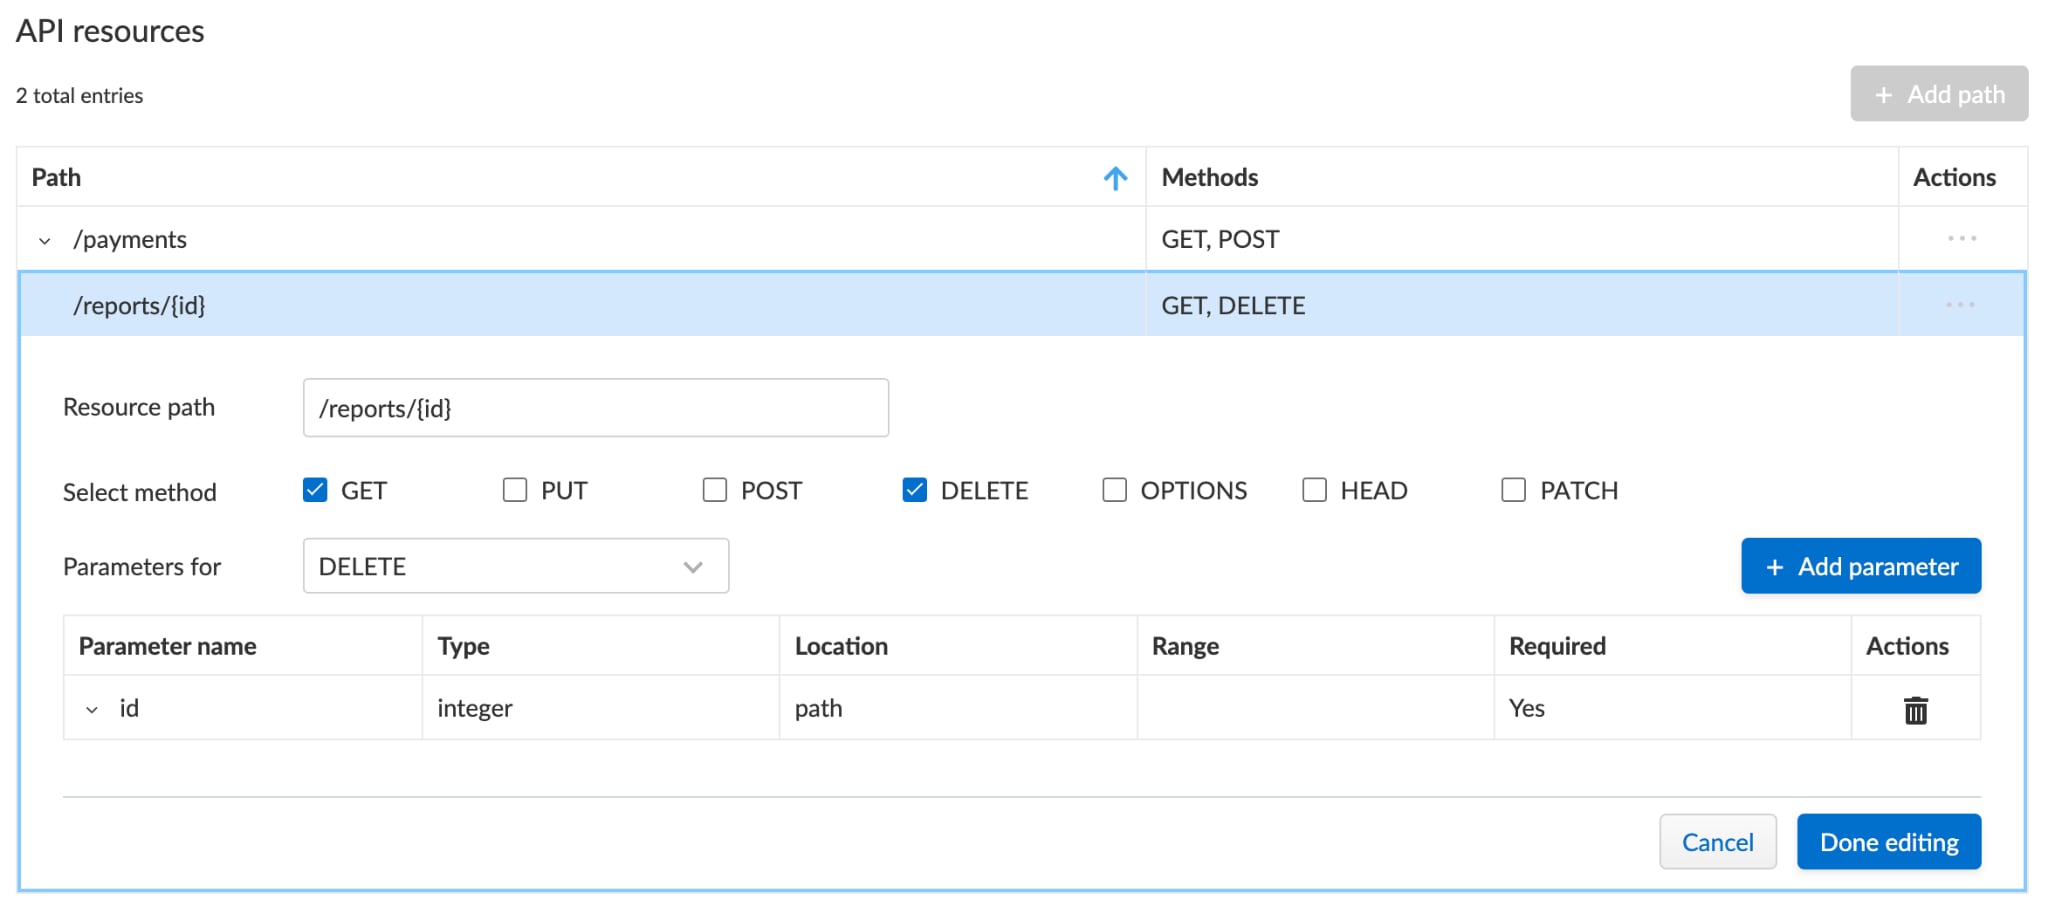Tick the PATCH method checkbox
The height and width of the screenshot is (918, 2048).
coord(1514,490)
